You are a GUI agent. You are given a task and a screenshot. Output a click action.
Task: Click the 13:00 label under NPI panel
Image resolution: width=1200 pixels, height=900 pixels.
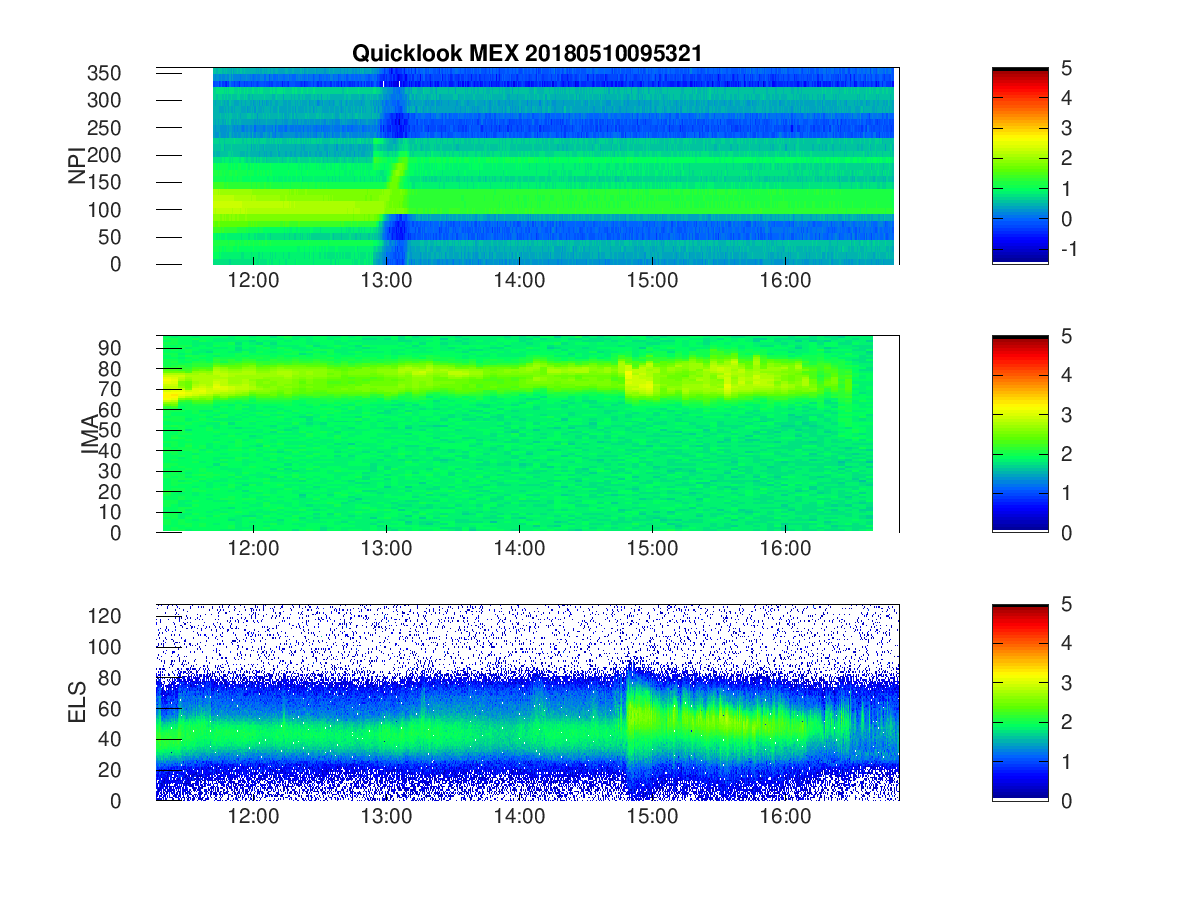387,282
